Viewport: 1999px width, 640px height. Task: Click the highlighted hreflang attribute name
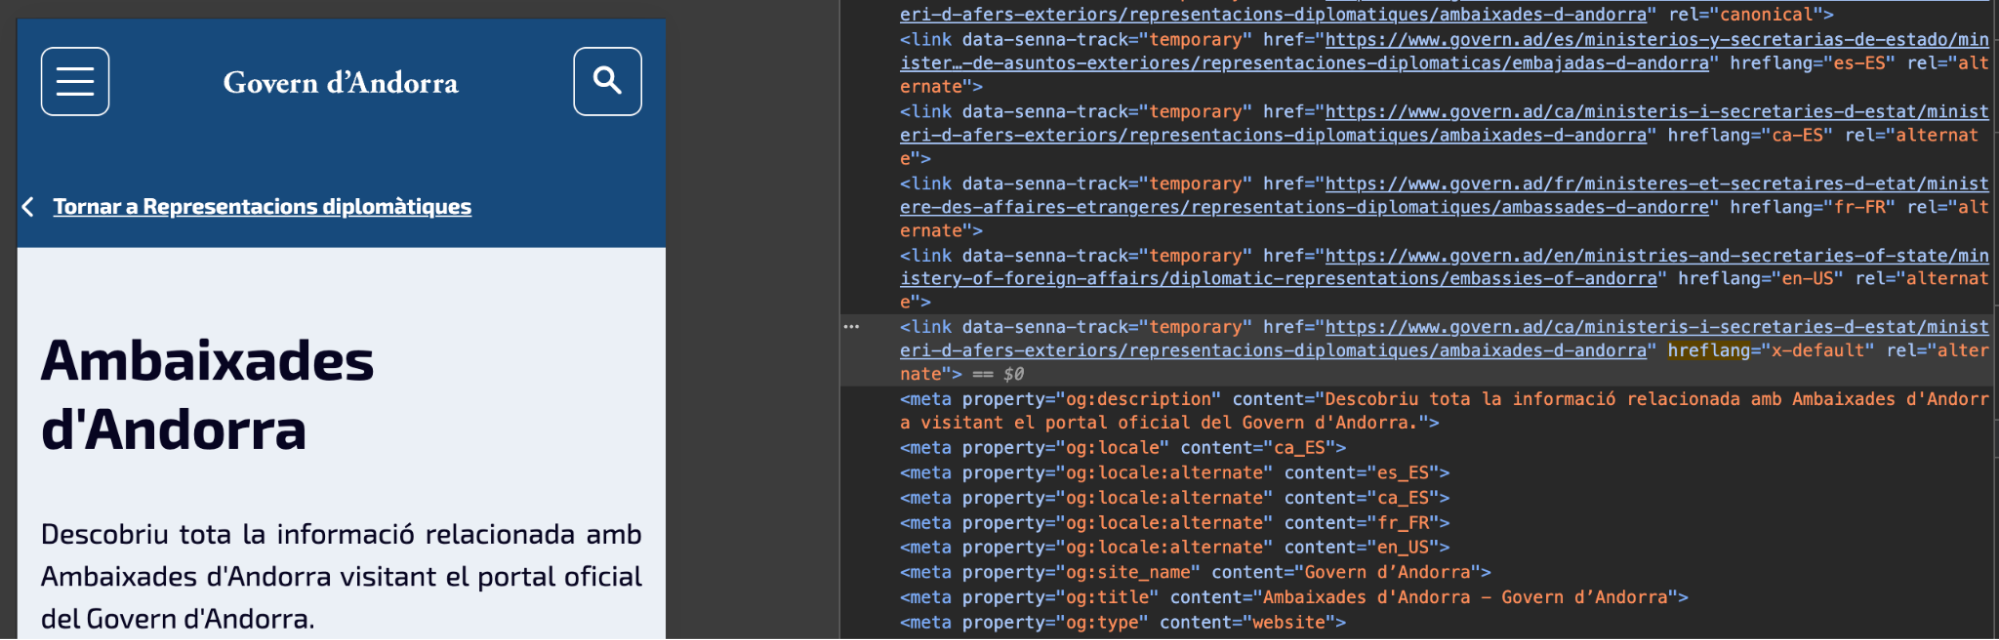pos(1708,350)
